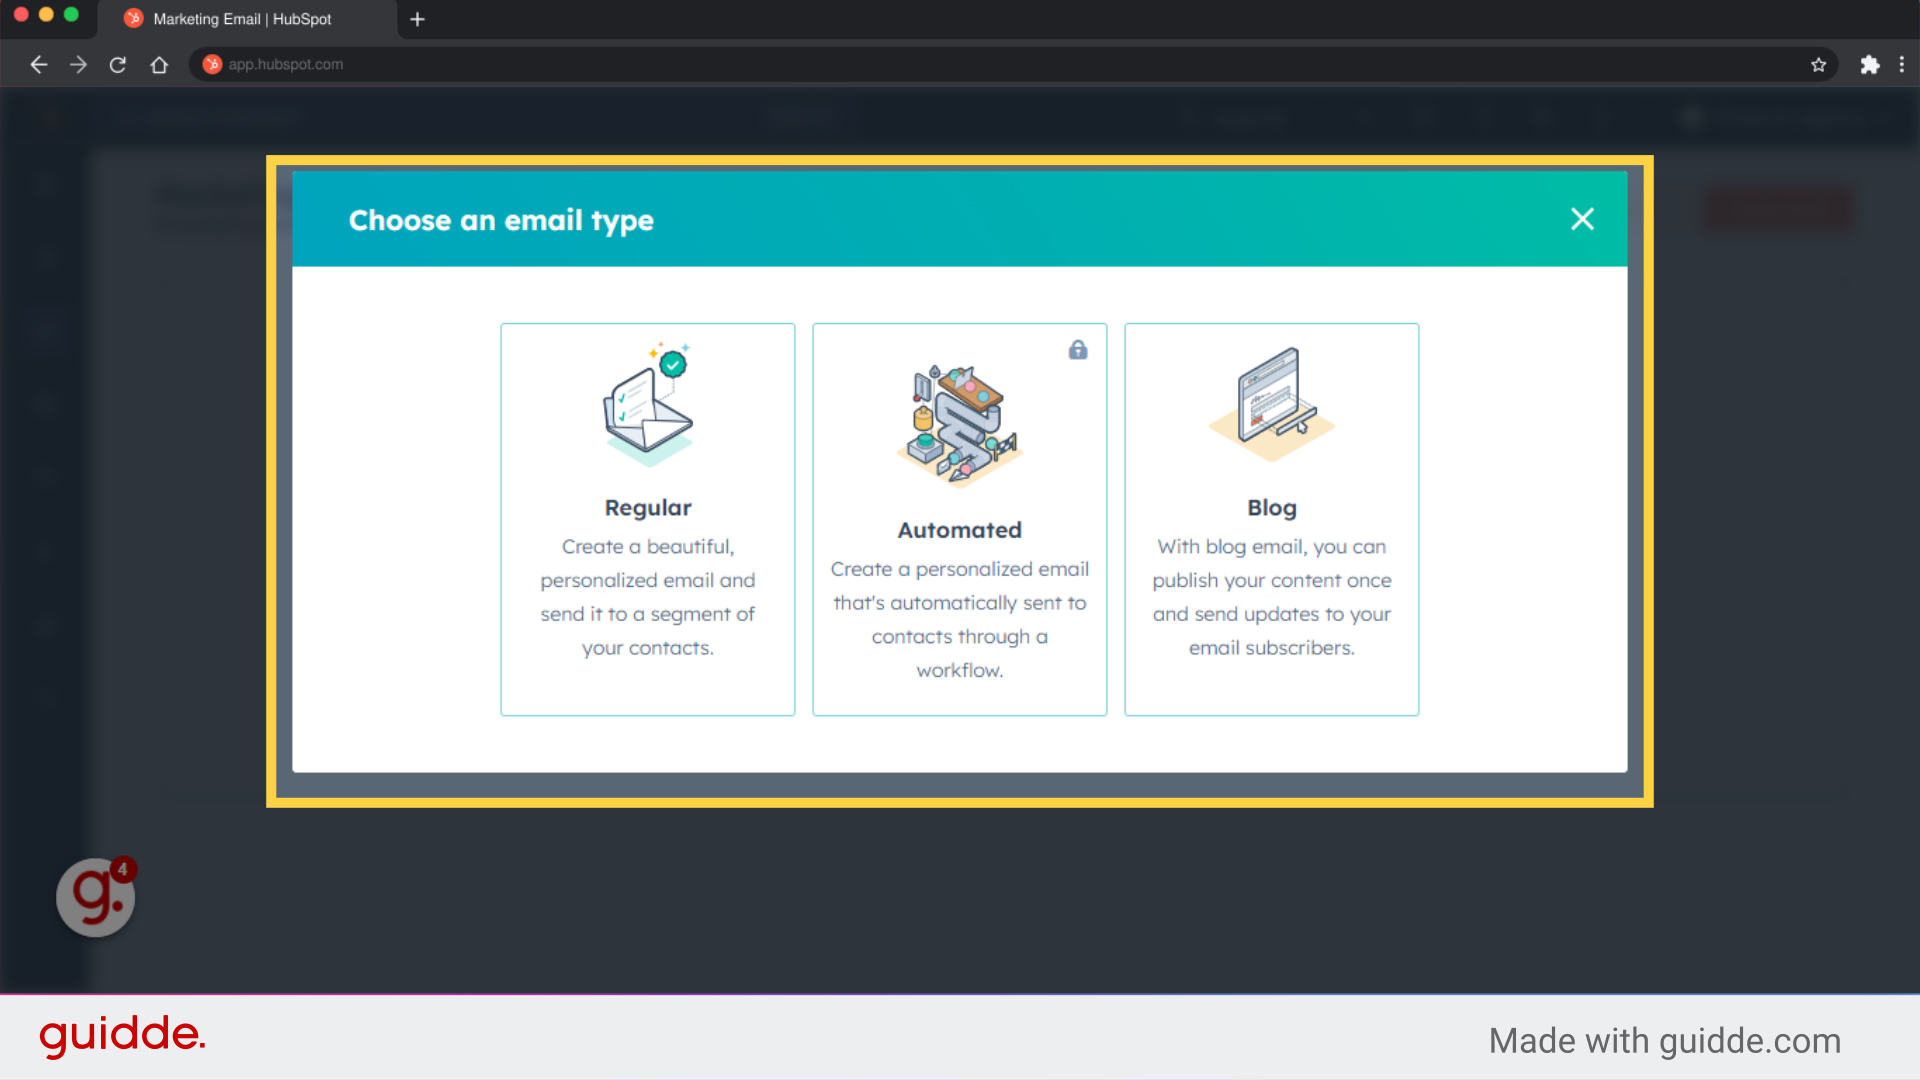Reload the HubSpot page
This screenshot has height=1080, width=1920.
point(118,65)
